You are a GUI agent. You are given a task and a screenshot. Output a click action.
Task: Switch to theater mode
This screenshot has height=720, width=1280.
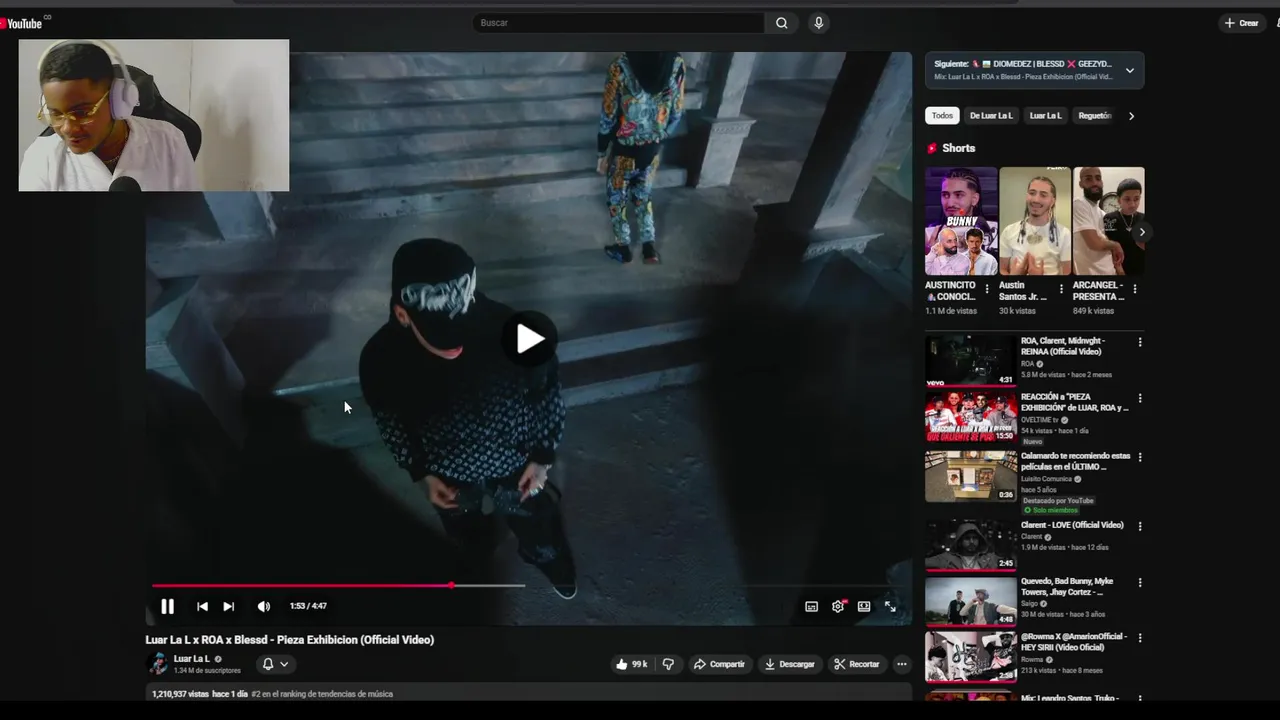864,606
